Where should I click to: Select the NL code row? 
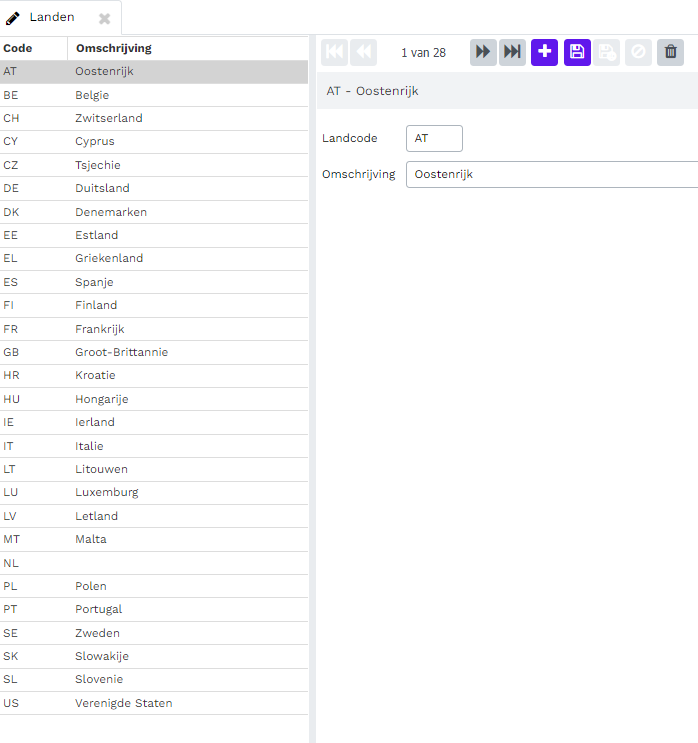click(x=154, y=563)
